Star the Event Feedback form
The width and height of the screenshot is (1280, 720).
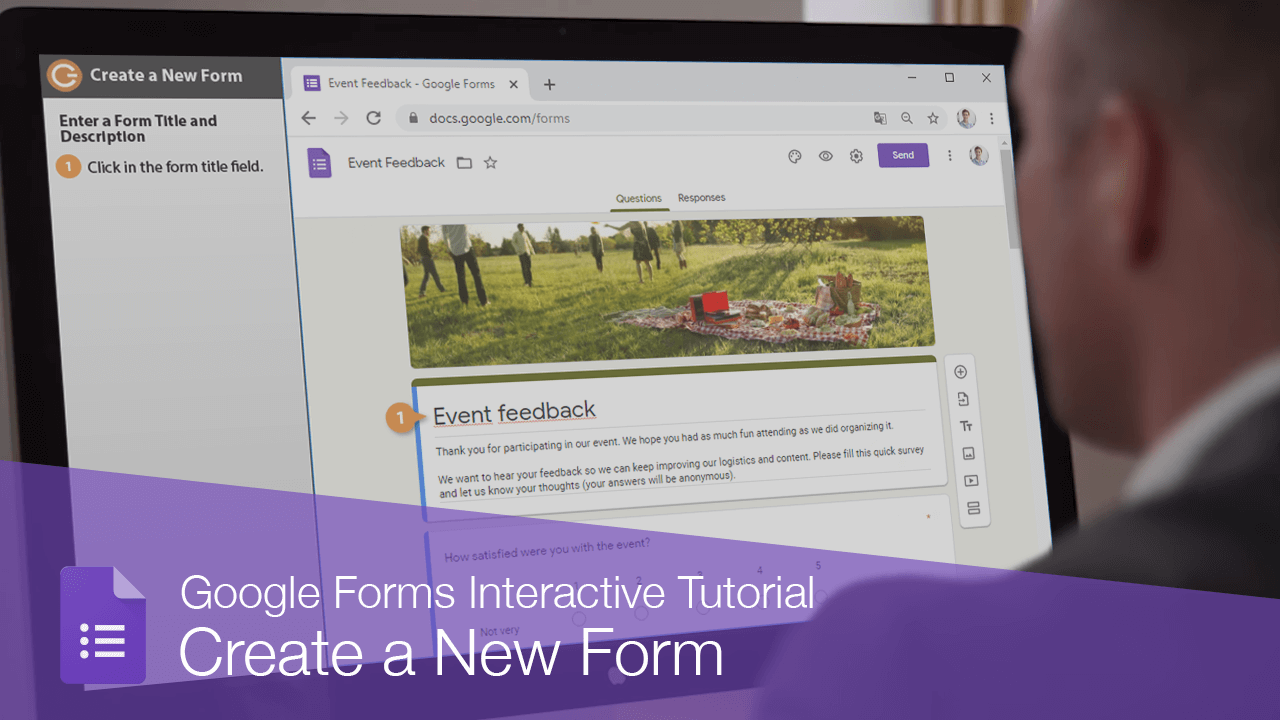coord(490,162)
